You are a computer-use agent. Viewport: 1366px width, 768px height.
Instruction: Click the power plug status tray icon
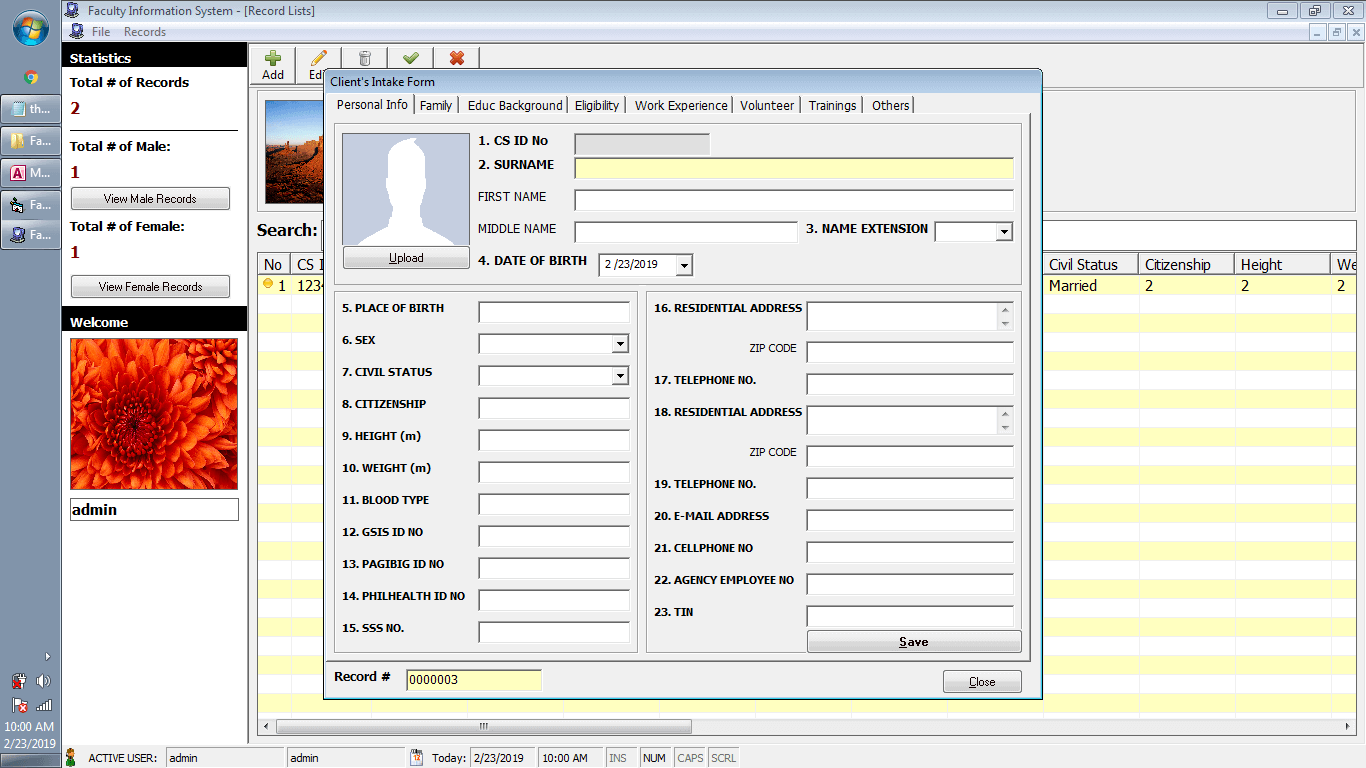coord(18,680)
